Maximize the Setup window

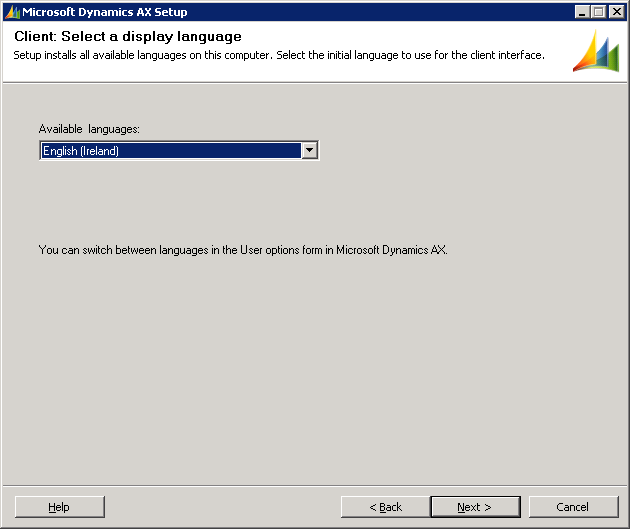point(599,12)
